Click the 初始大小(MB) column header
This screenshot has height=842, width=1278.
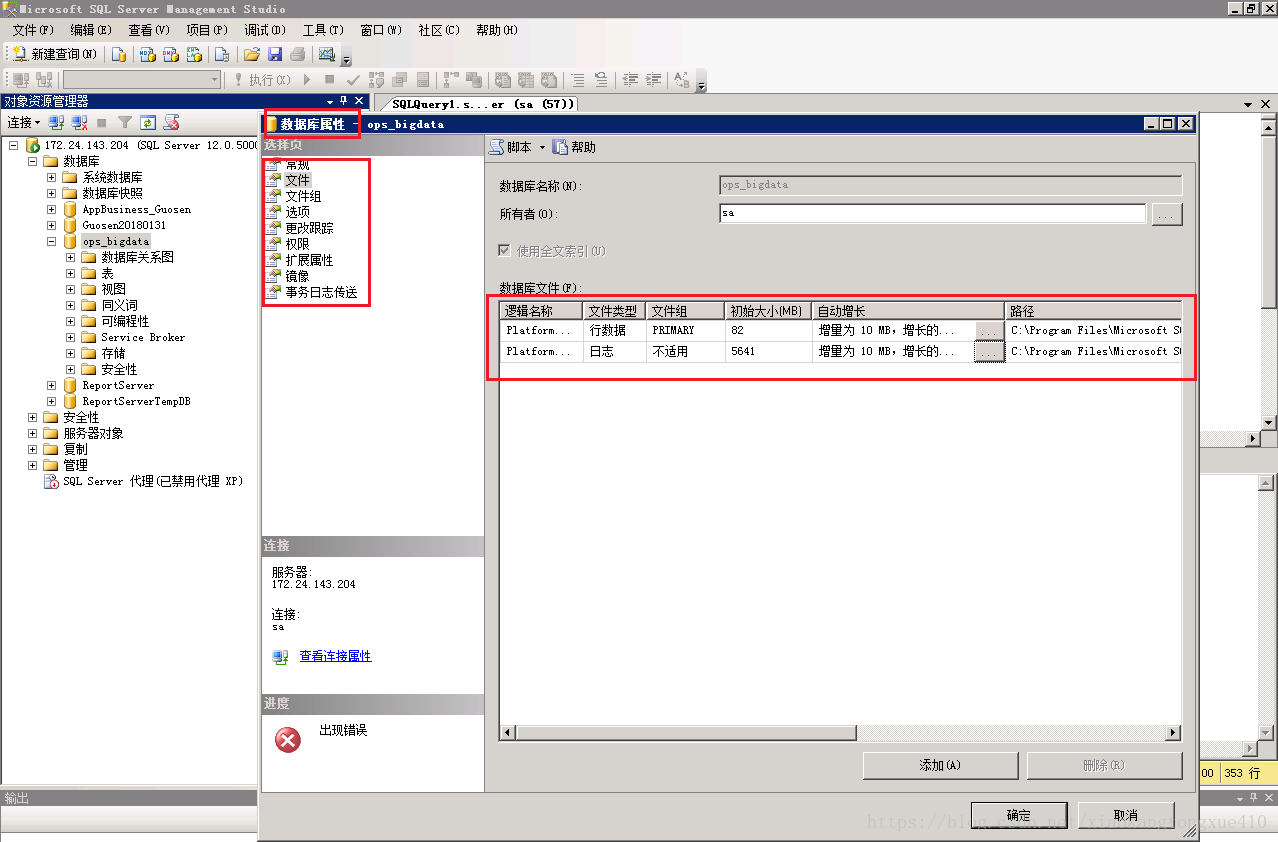pyautogui.click(x=768, y=311)
